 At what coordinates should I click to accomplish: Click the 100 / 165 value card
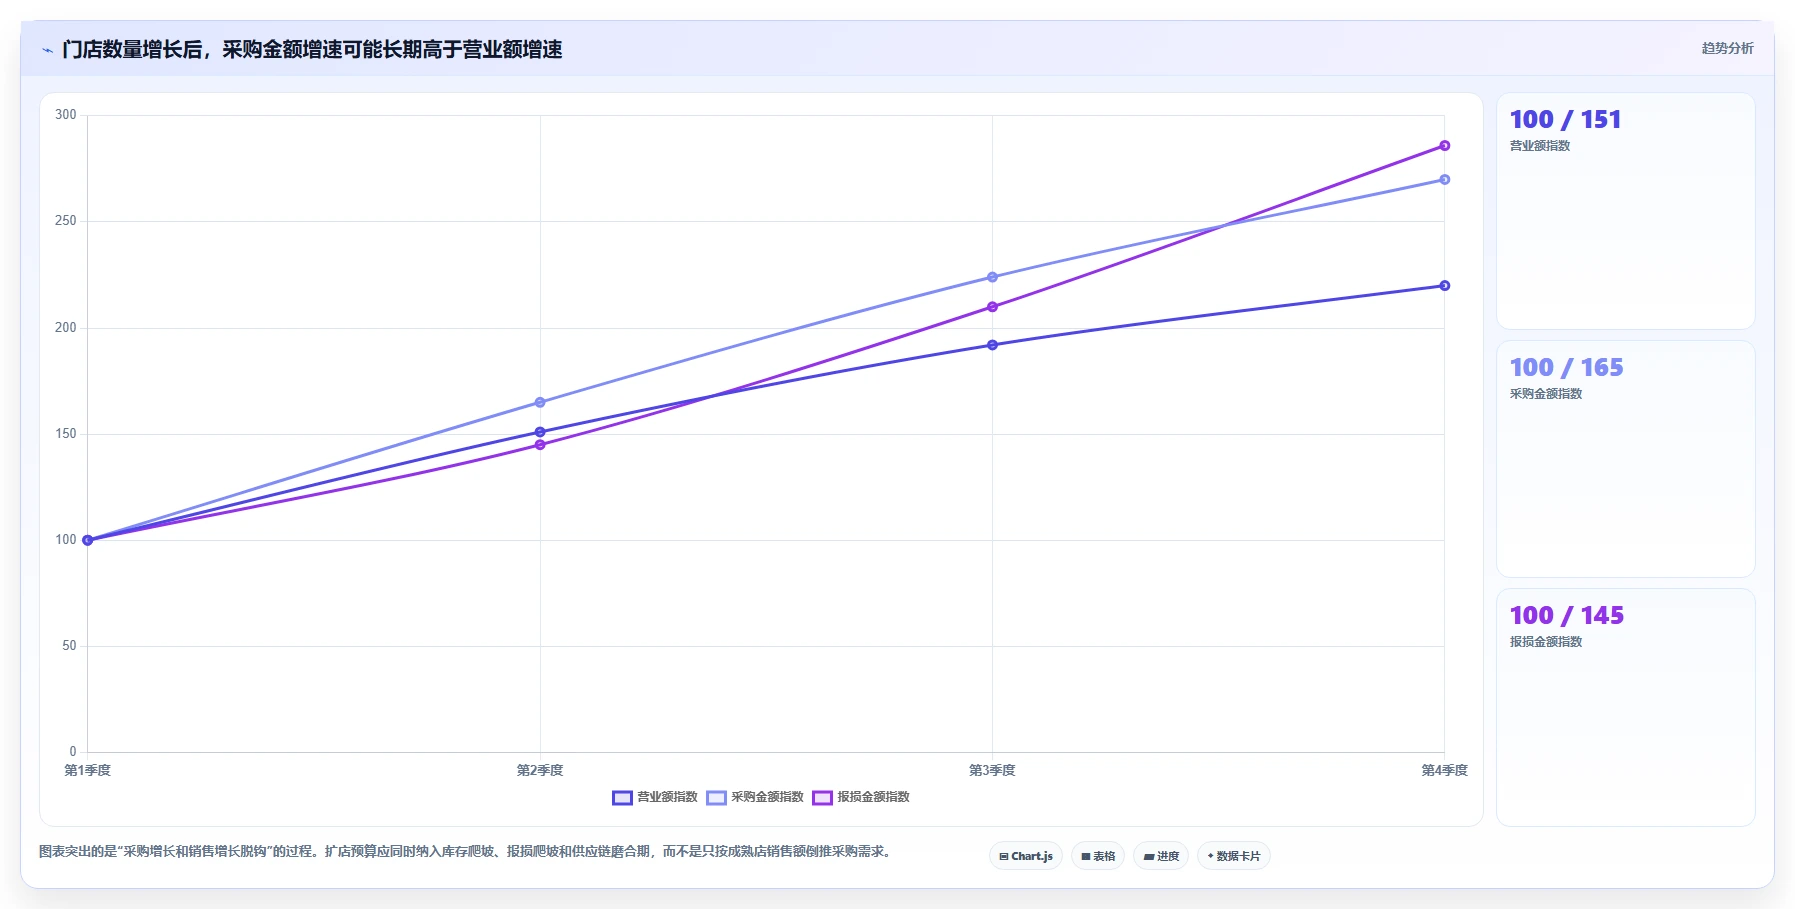(1625, 459)
